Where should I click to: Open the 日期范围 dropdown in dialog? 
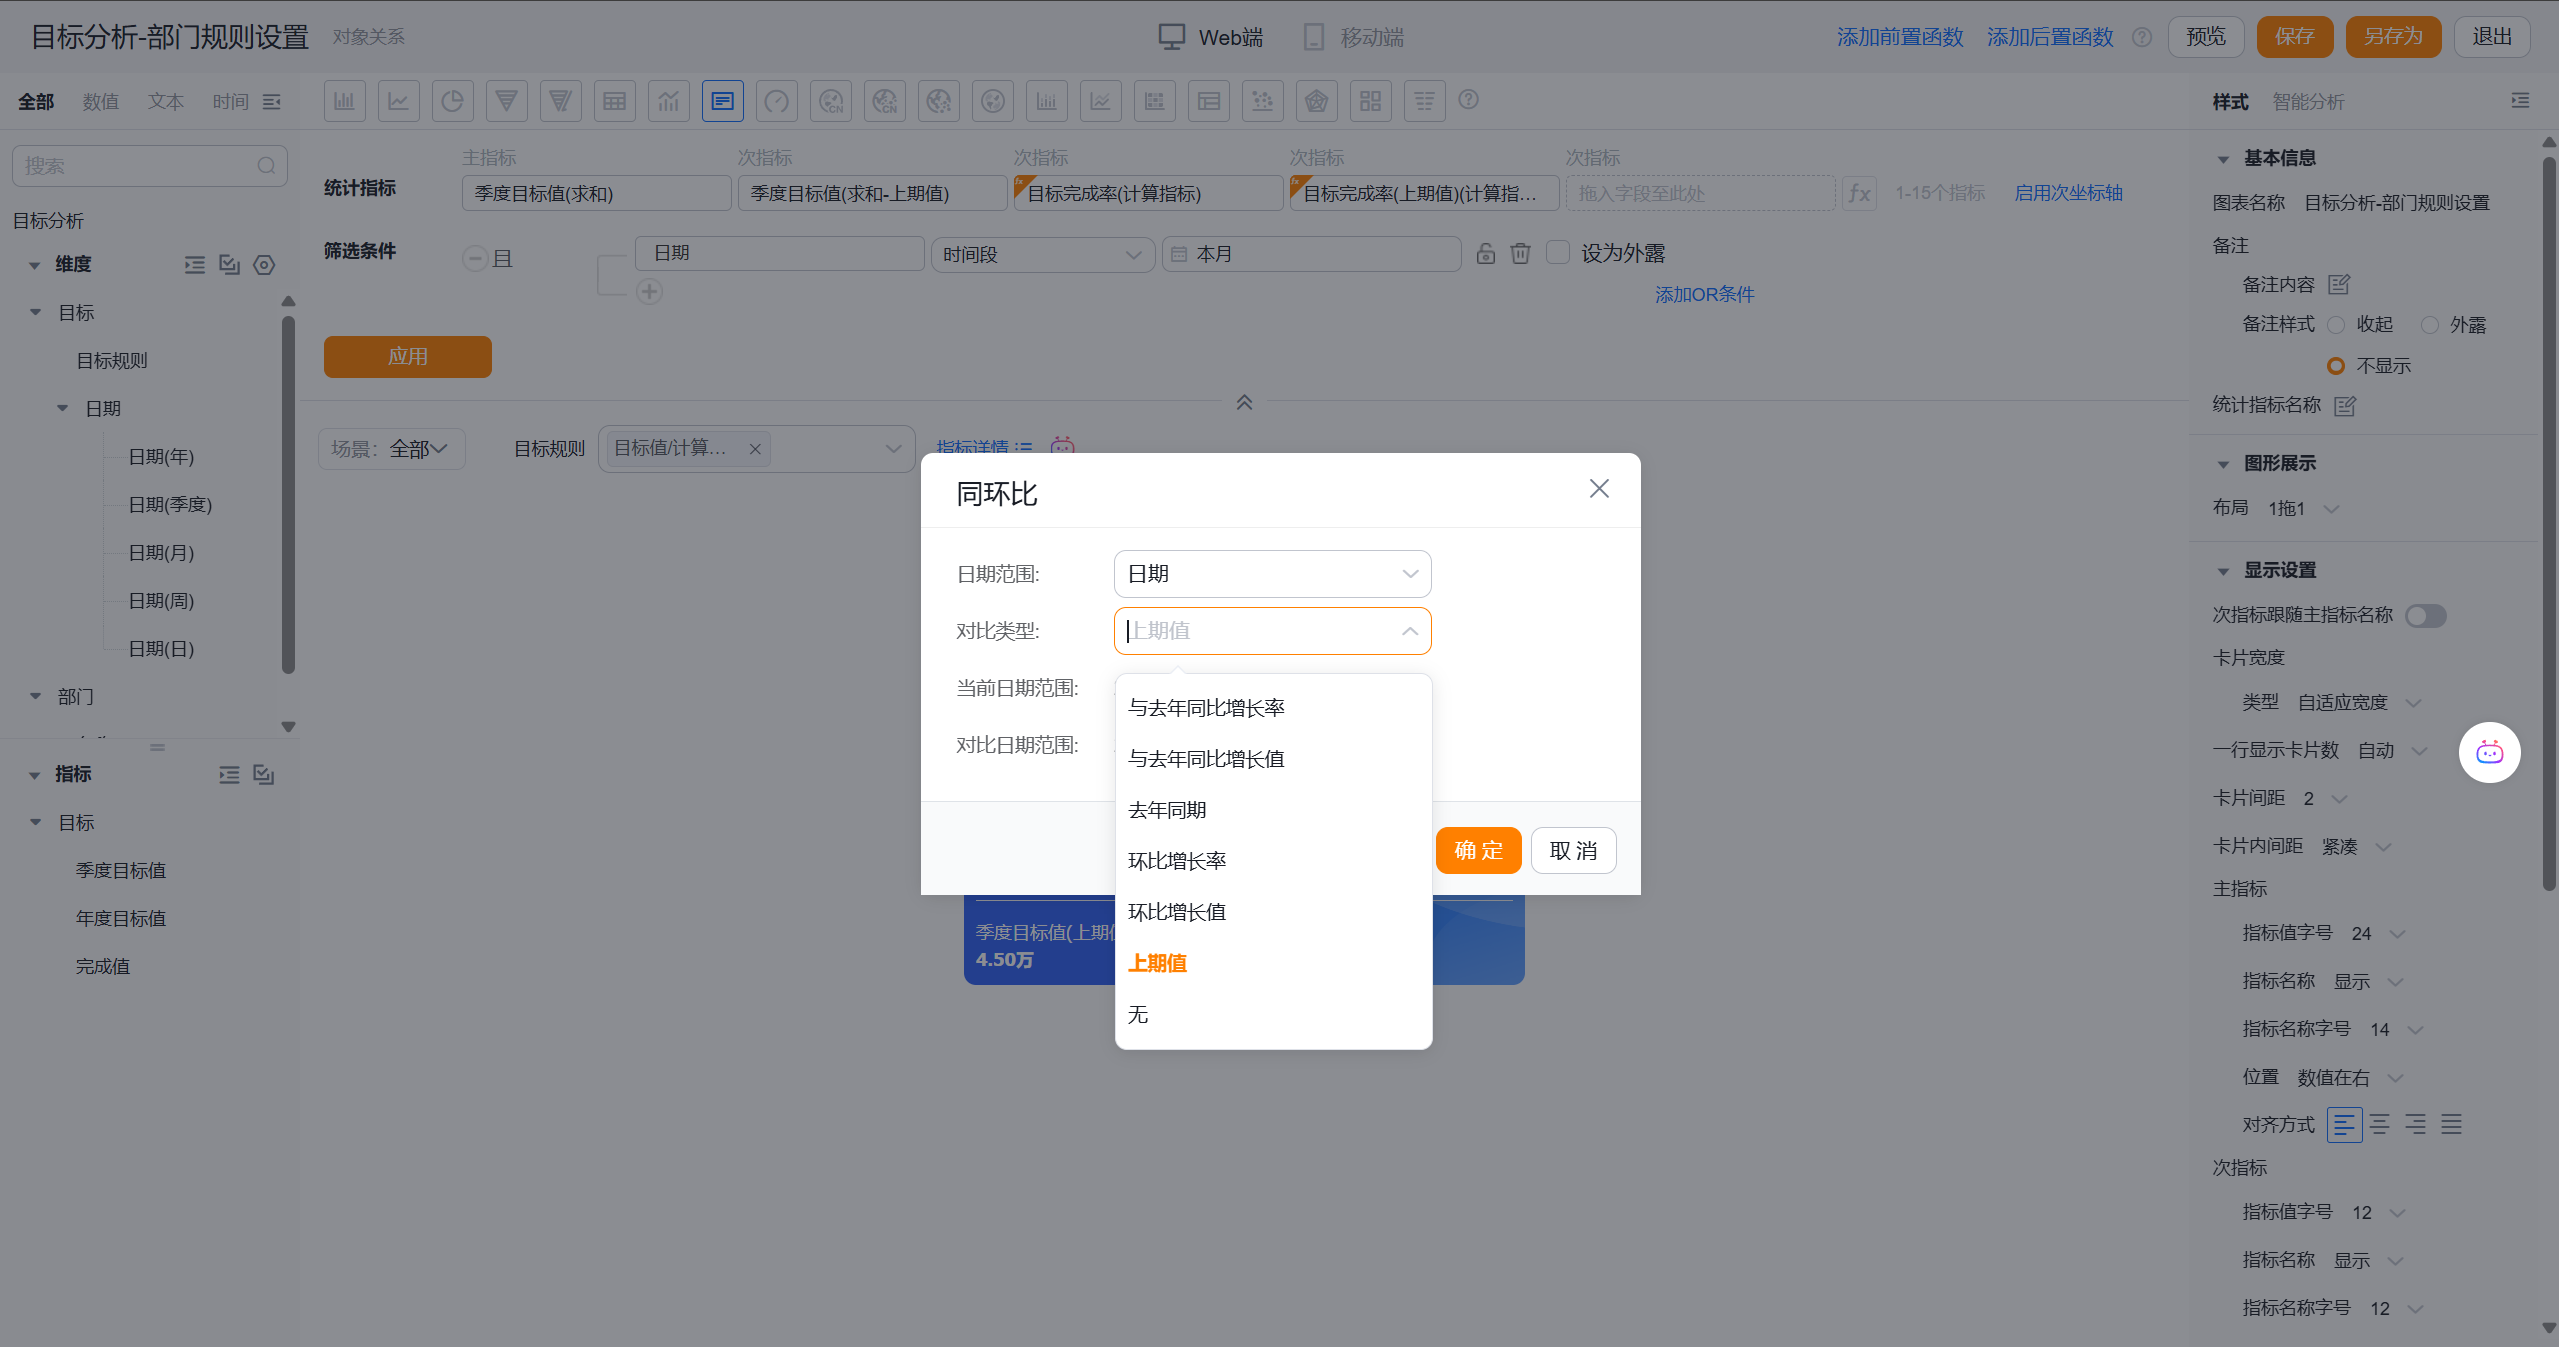1271,574
